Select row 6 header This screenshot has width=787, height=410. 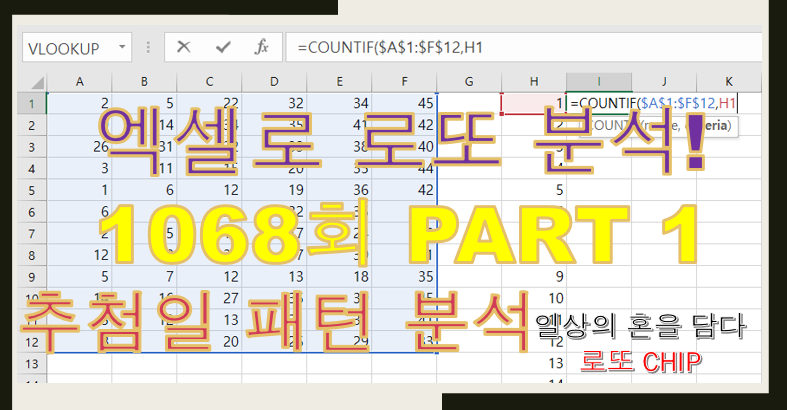coord(32,212)
